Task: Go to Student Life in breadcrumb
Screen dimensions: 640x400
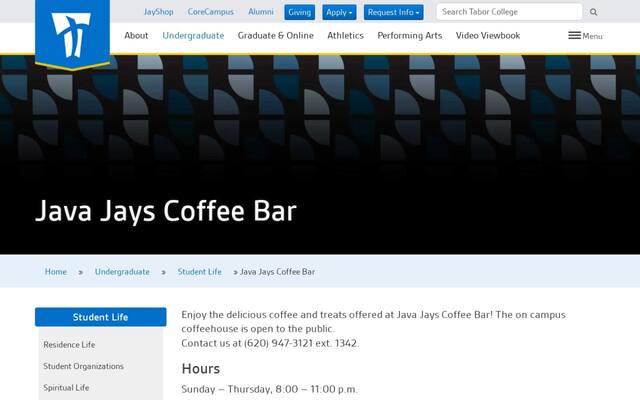Action: coord(200,271)
